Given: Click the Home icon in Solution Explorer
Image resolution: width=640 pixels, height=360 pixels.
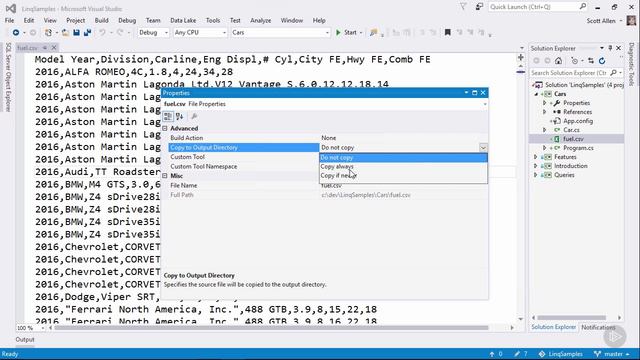Looking at the screenshot, I should tap(558, 61).
